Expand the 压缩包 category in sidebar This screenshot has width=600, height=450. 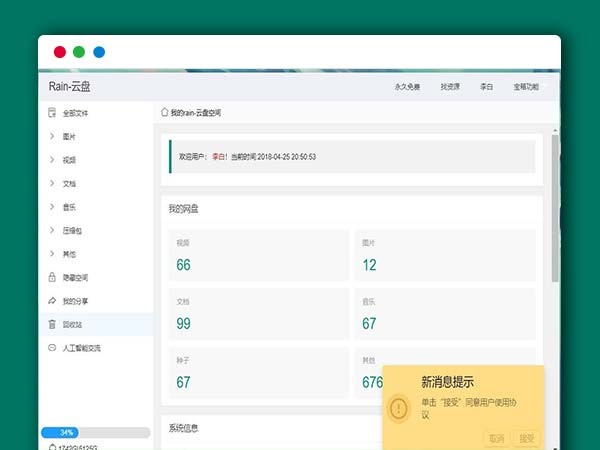(52, 230)
